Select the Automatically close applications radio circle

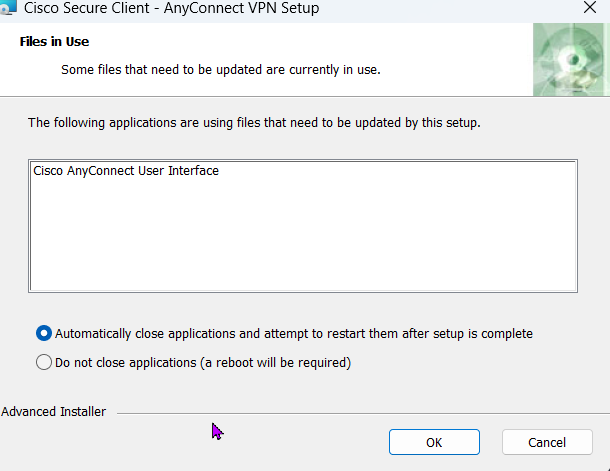43,334
